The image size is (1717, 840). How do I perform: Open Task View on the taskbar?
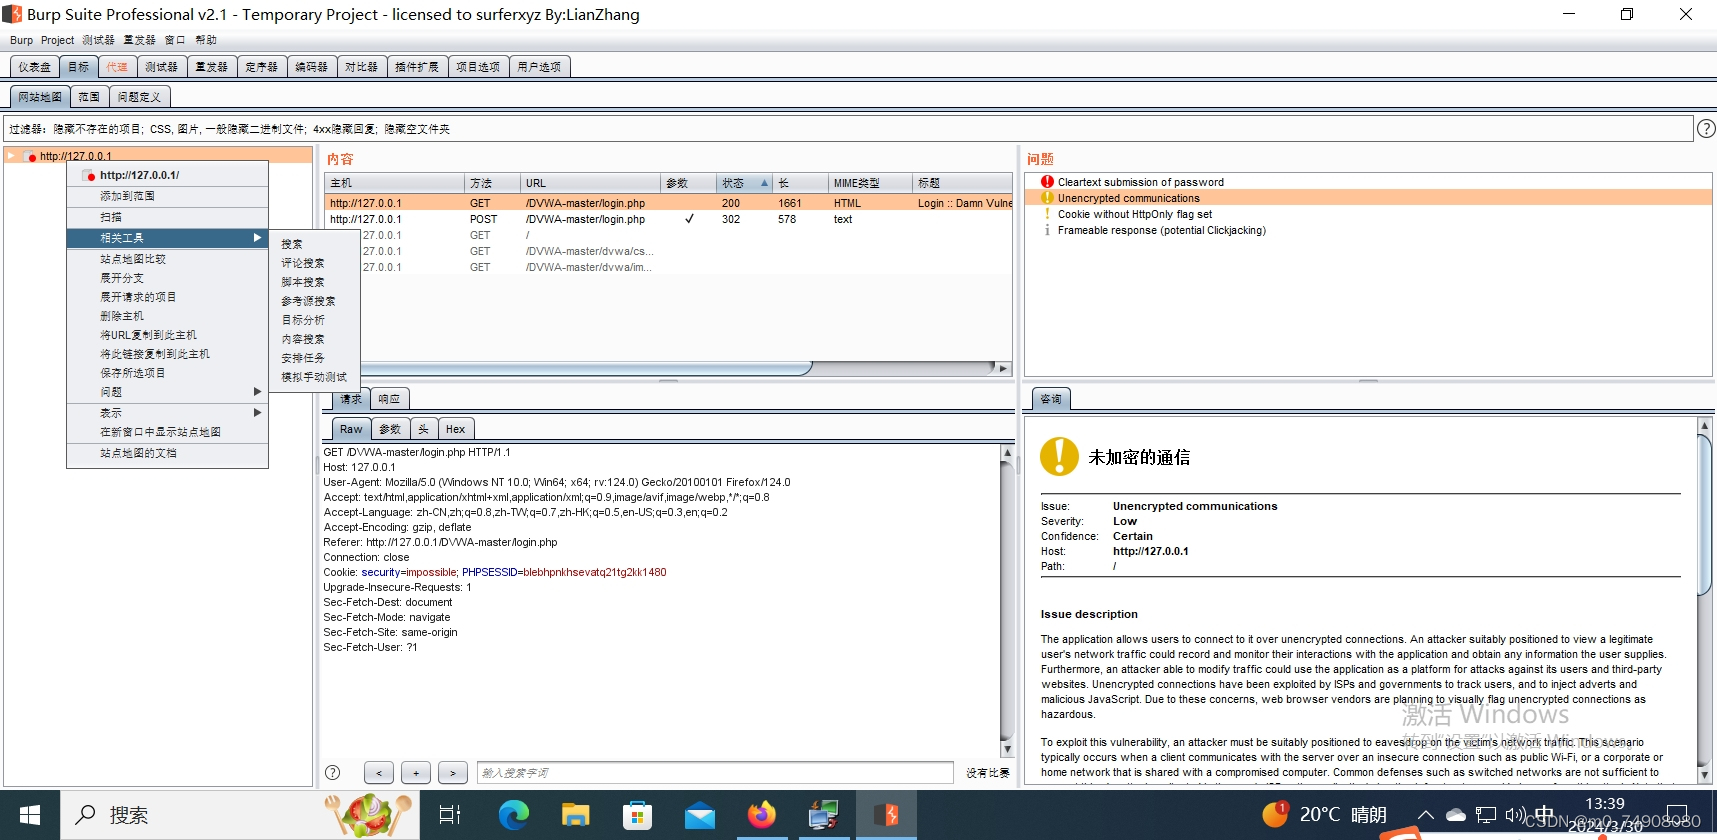click(450, 815)
